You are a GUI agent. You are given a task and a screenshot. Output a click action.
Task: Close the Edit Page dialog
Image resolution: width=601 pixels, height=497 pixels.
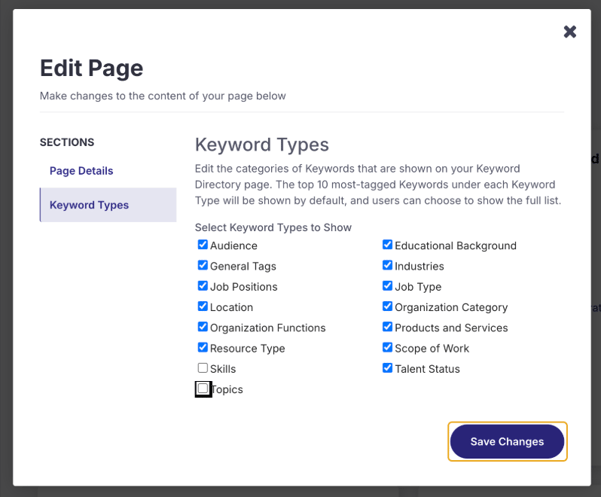point(570,32)
